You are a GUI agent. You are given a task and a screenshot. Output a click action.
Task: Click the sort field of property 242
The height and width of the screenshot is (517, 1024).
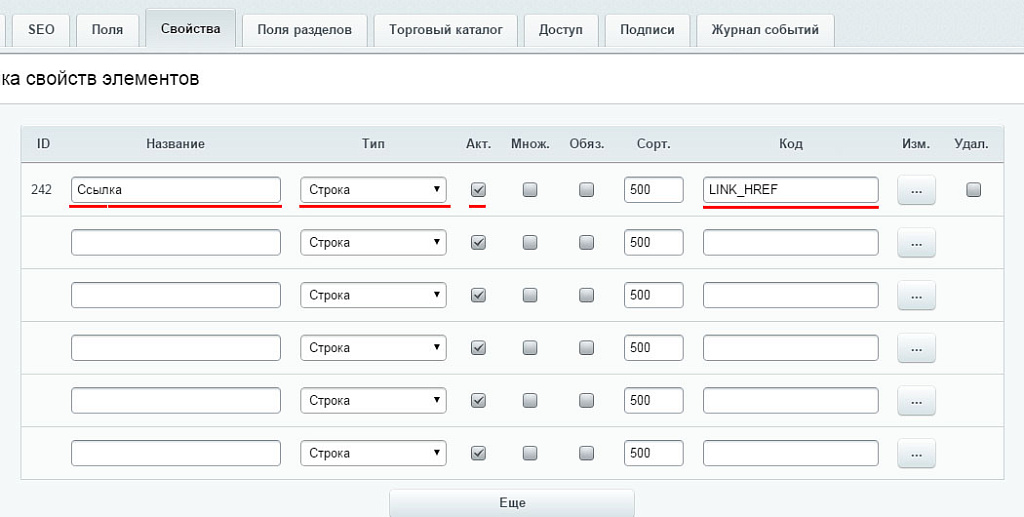653,189
